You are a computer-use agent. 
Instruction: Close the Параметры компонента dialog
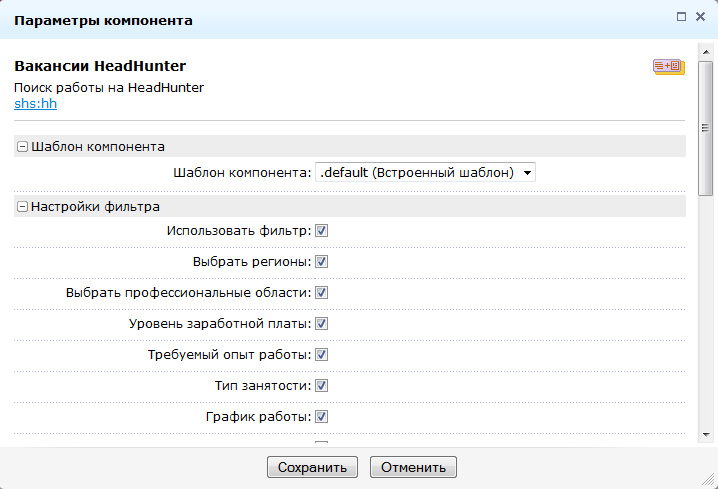click(702, 17)
